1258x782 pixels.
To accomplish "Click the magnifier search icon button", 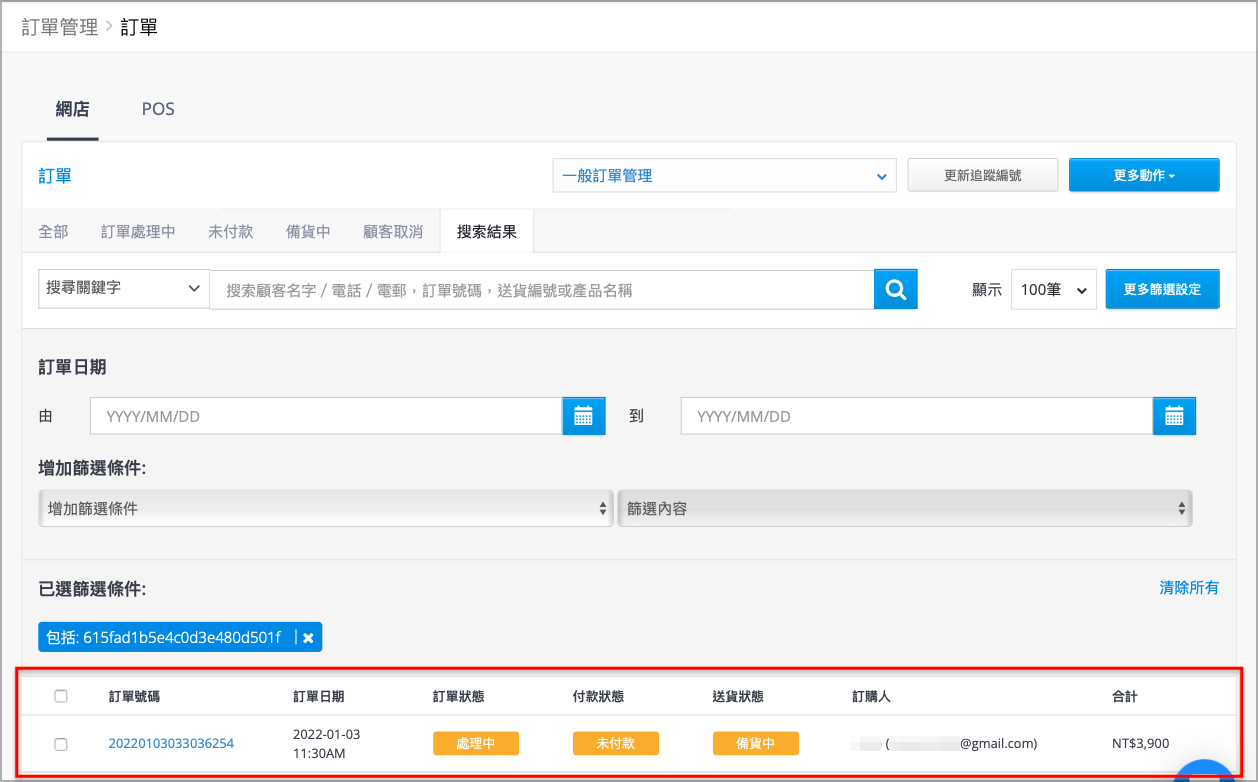I will point(896,290).
